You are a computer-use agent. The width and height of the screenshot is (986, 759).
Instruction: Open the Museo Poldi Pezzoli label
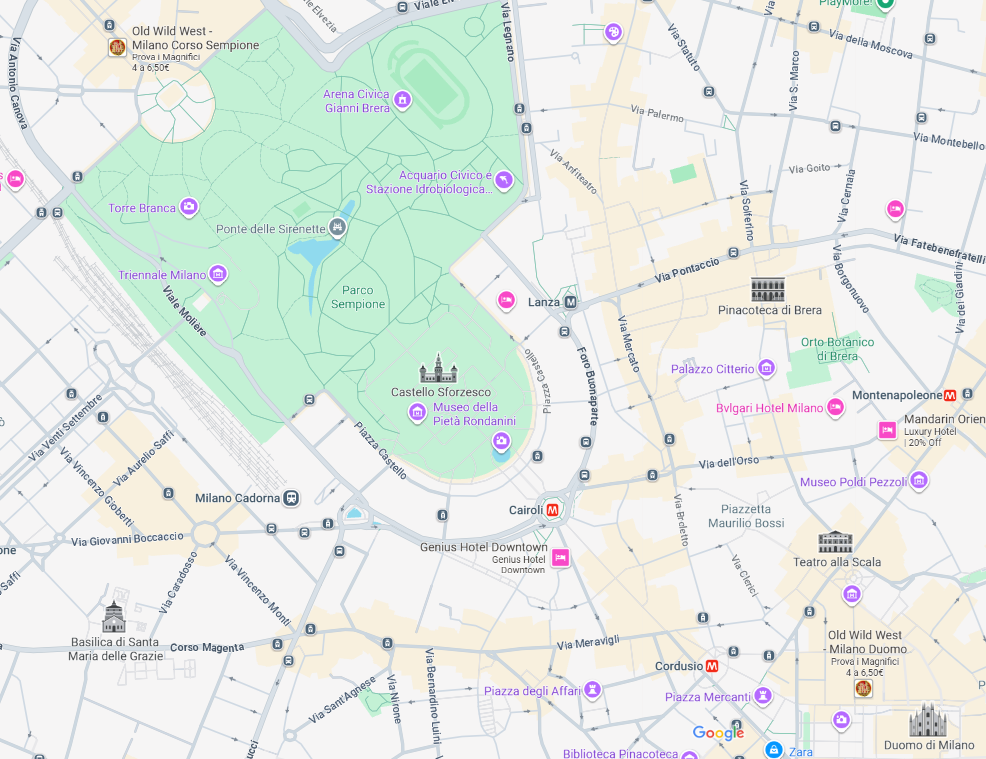pyautogui.click(x=853, y=482)
